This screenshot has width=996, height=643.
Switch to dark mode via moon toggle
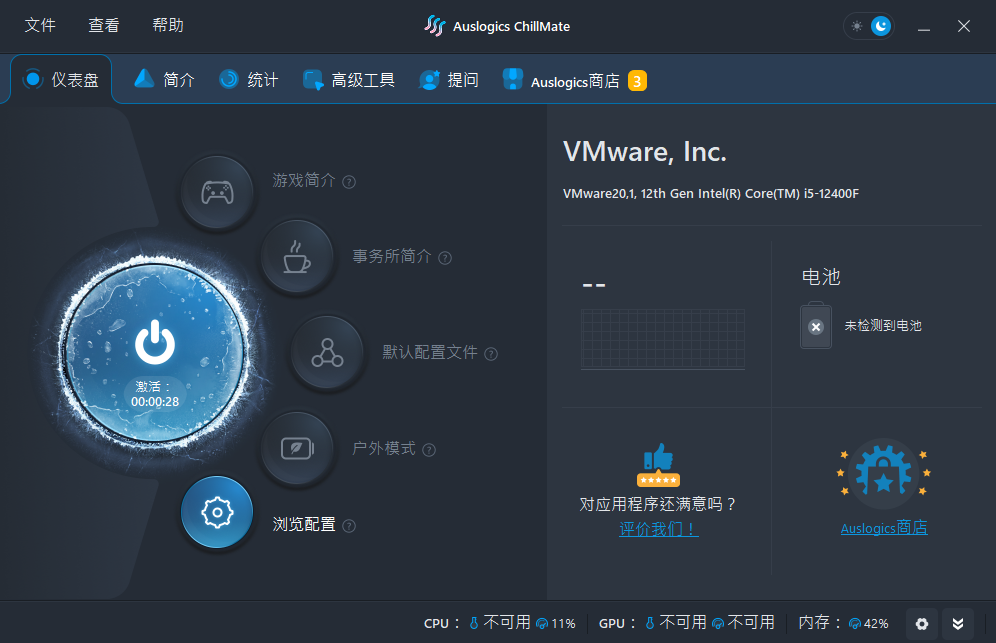(880, 26)
